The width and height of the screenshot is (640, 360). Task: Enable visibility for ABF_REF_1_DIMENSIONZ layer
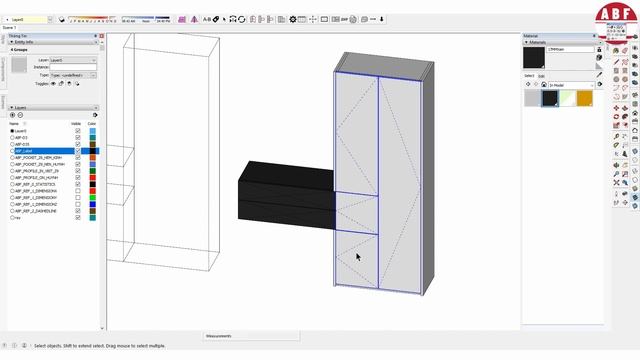[78, 204]
